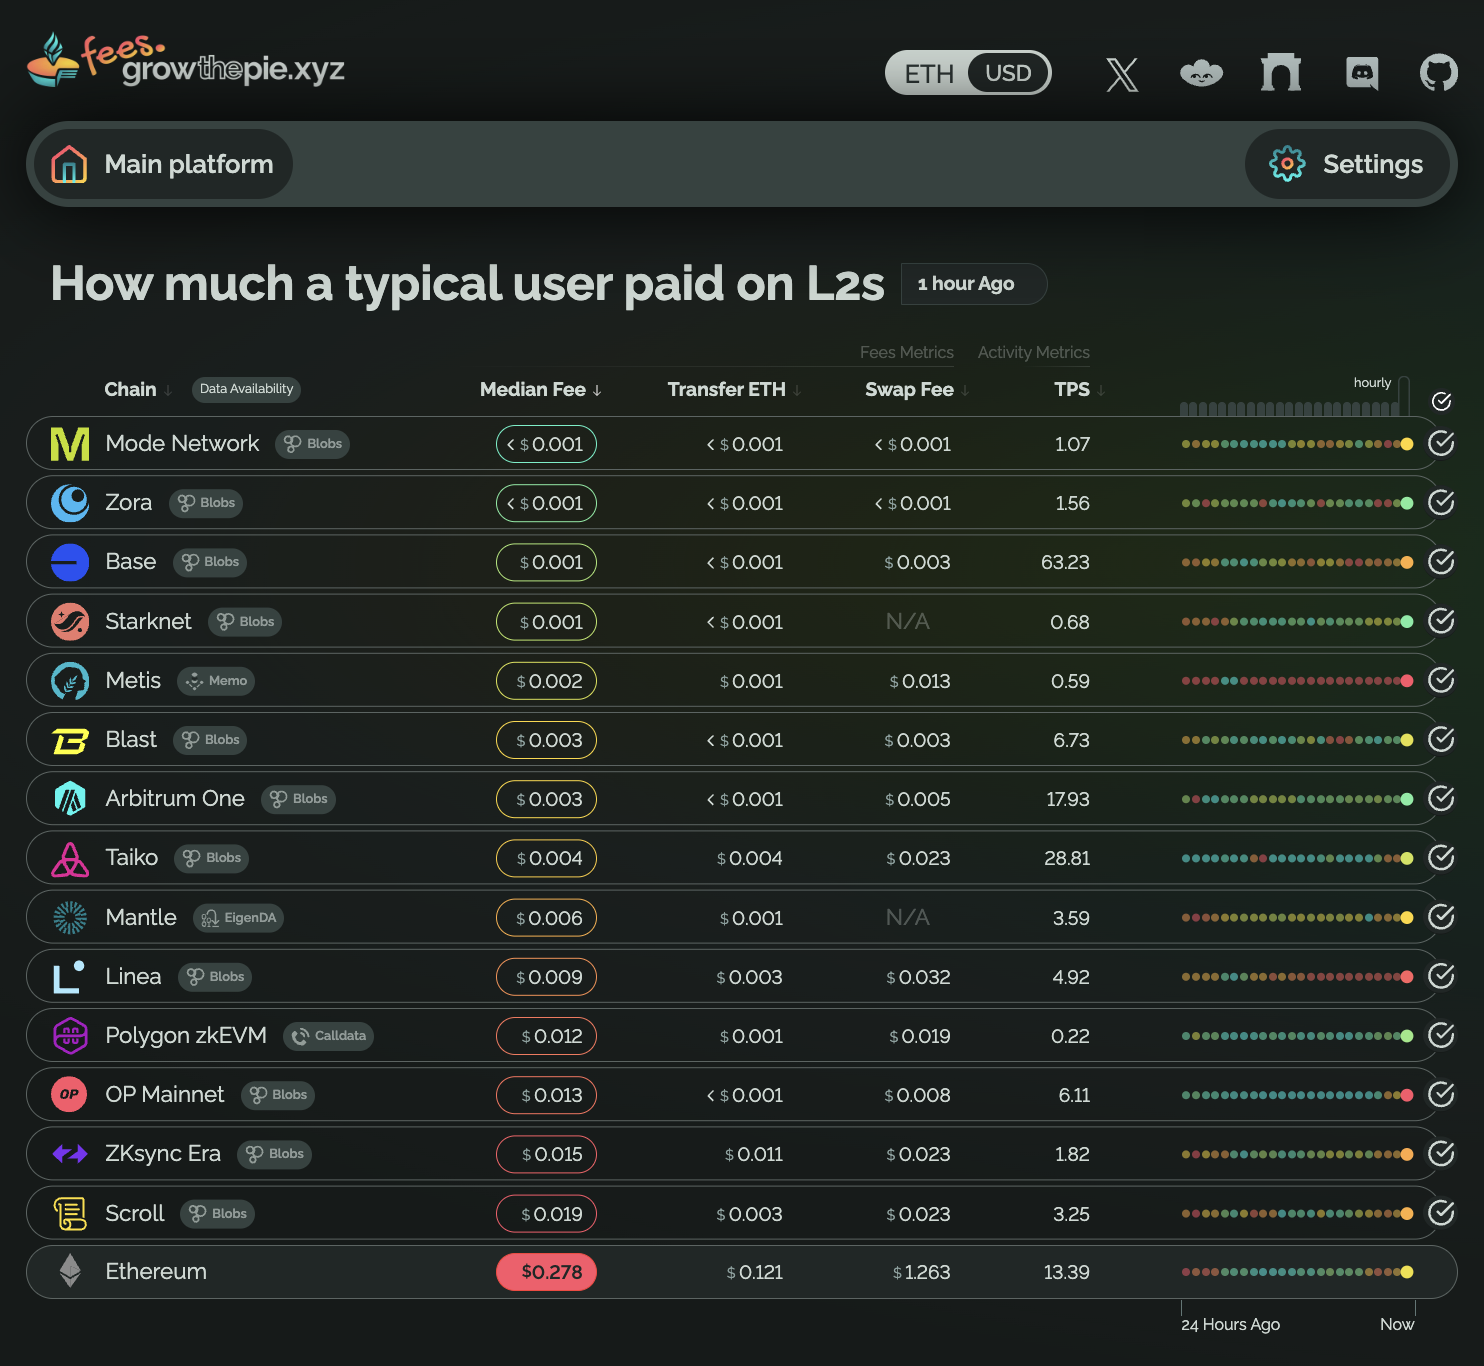Screen dimensions: 1484x1366
Task: Open the GitHub icon link
Action: coord(1439,73)
